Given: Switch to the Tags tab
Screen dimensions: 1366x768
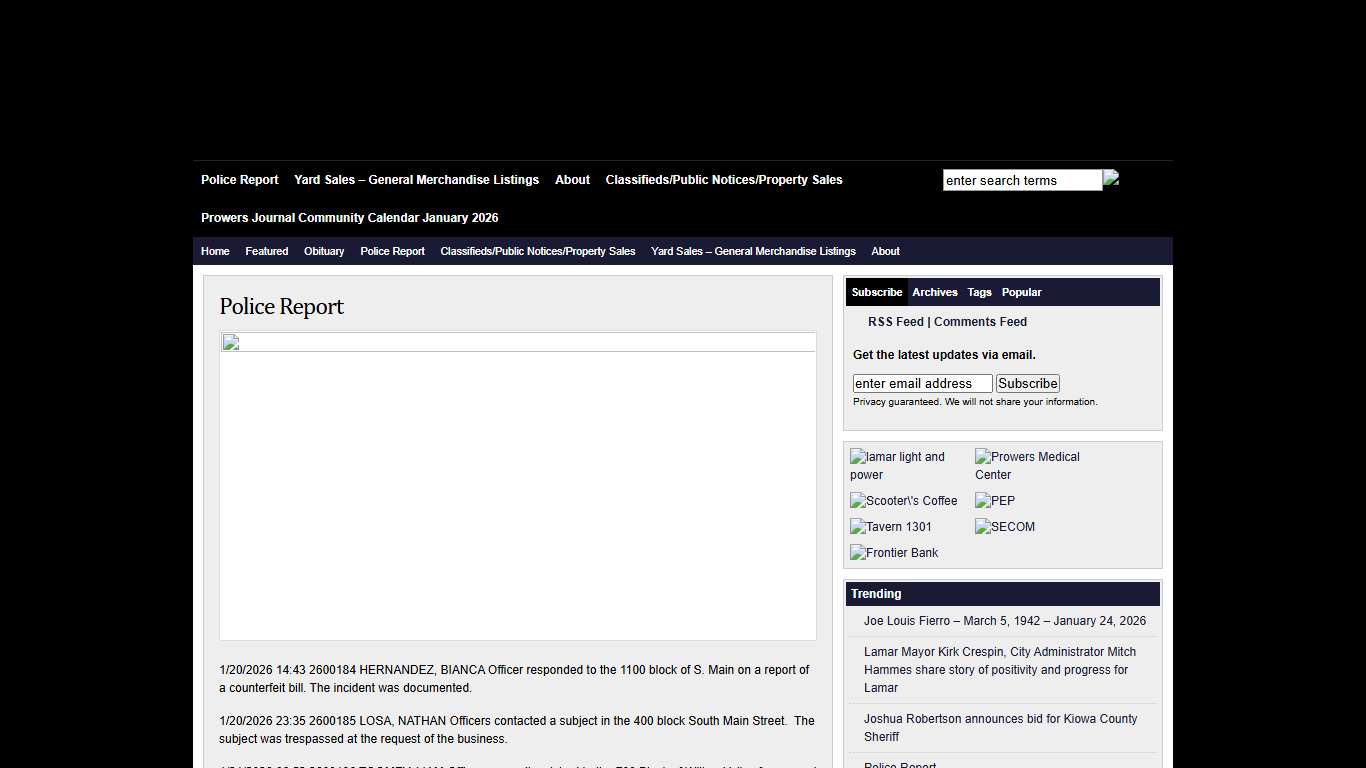Looking at the screenshot, I should pos(979,292).
